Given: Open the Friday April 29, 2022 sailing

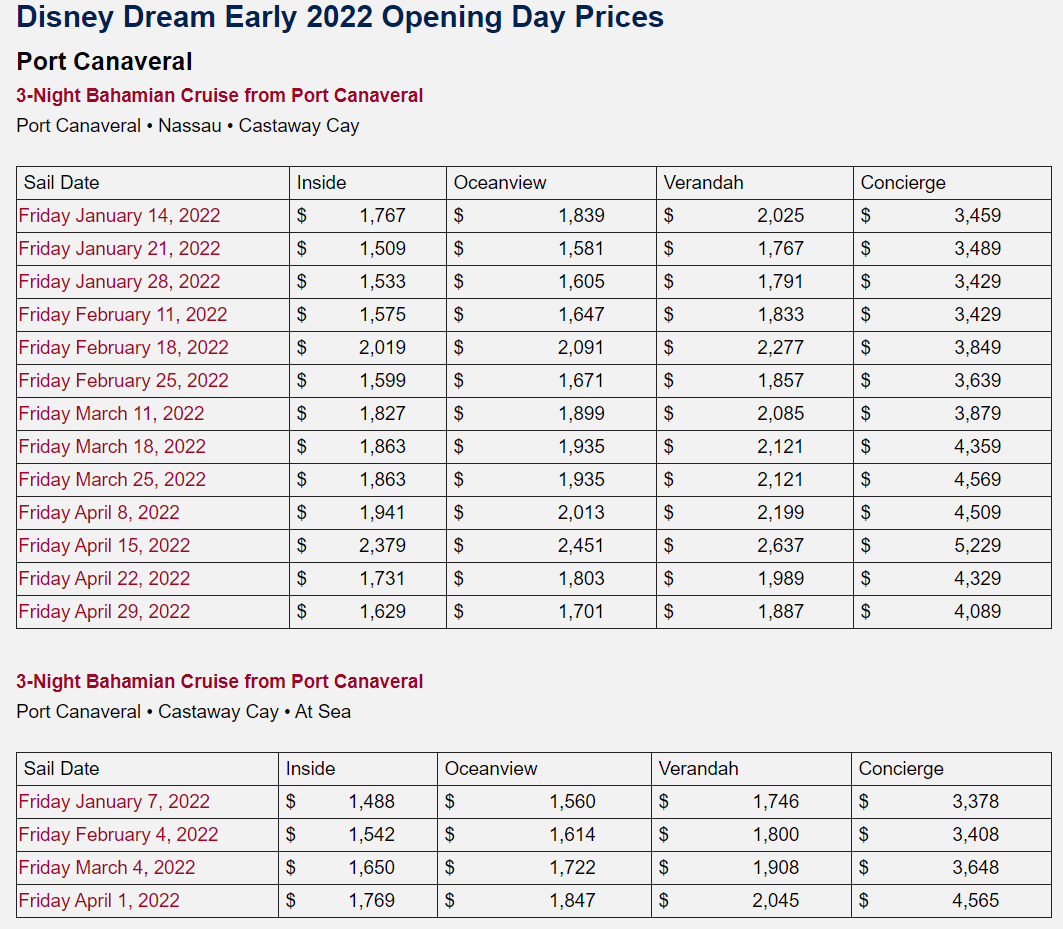Looking at the screenshot, I should [104, 612].
